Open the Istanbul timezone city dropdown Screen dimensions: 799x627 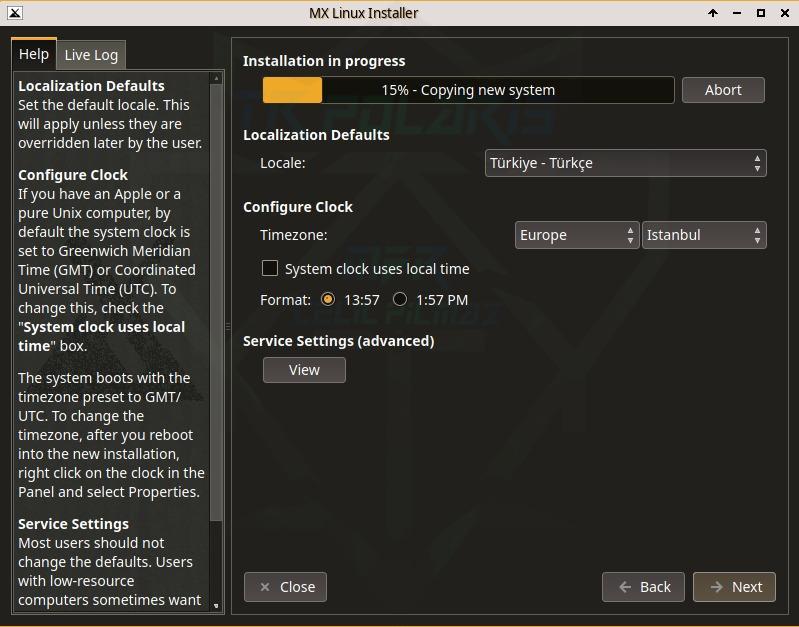[x=704, y=235]
